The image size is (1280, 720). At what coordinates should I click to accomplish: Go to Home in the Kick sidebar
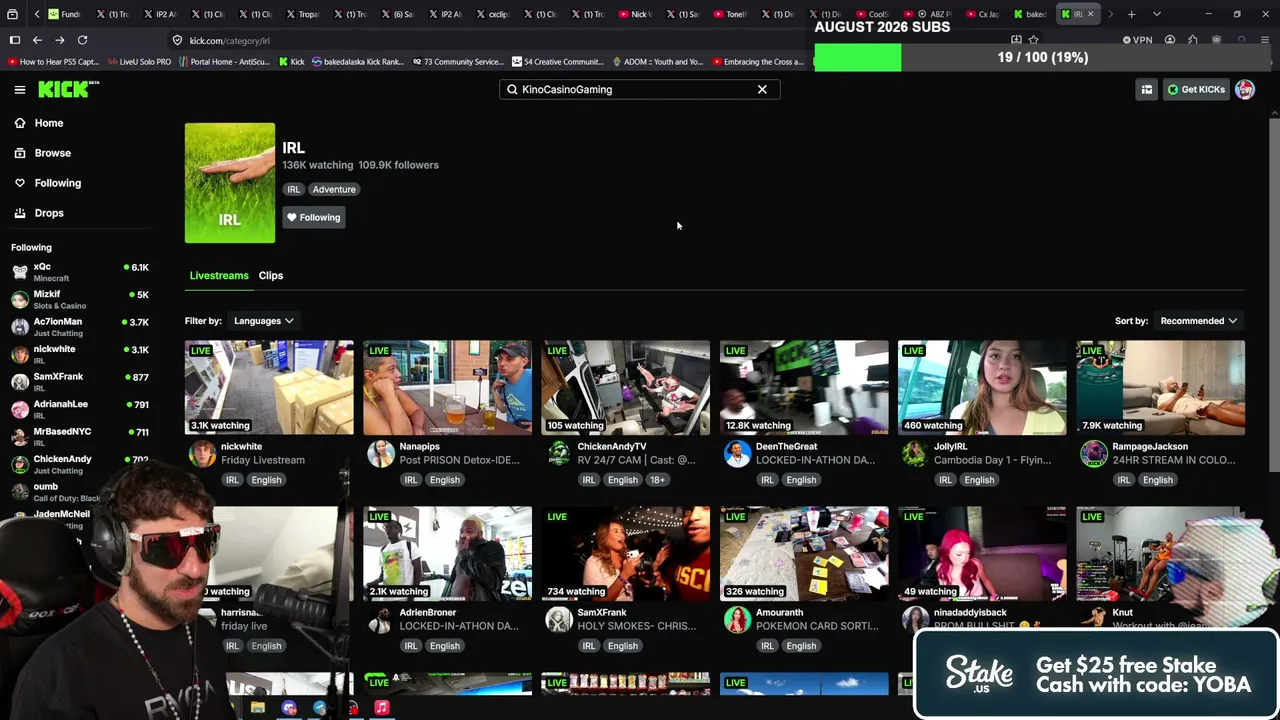pyautogui.click(x=48, y=123)
